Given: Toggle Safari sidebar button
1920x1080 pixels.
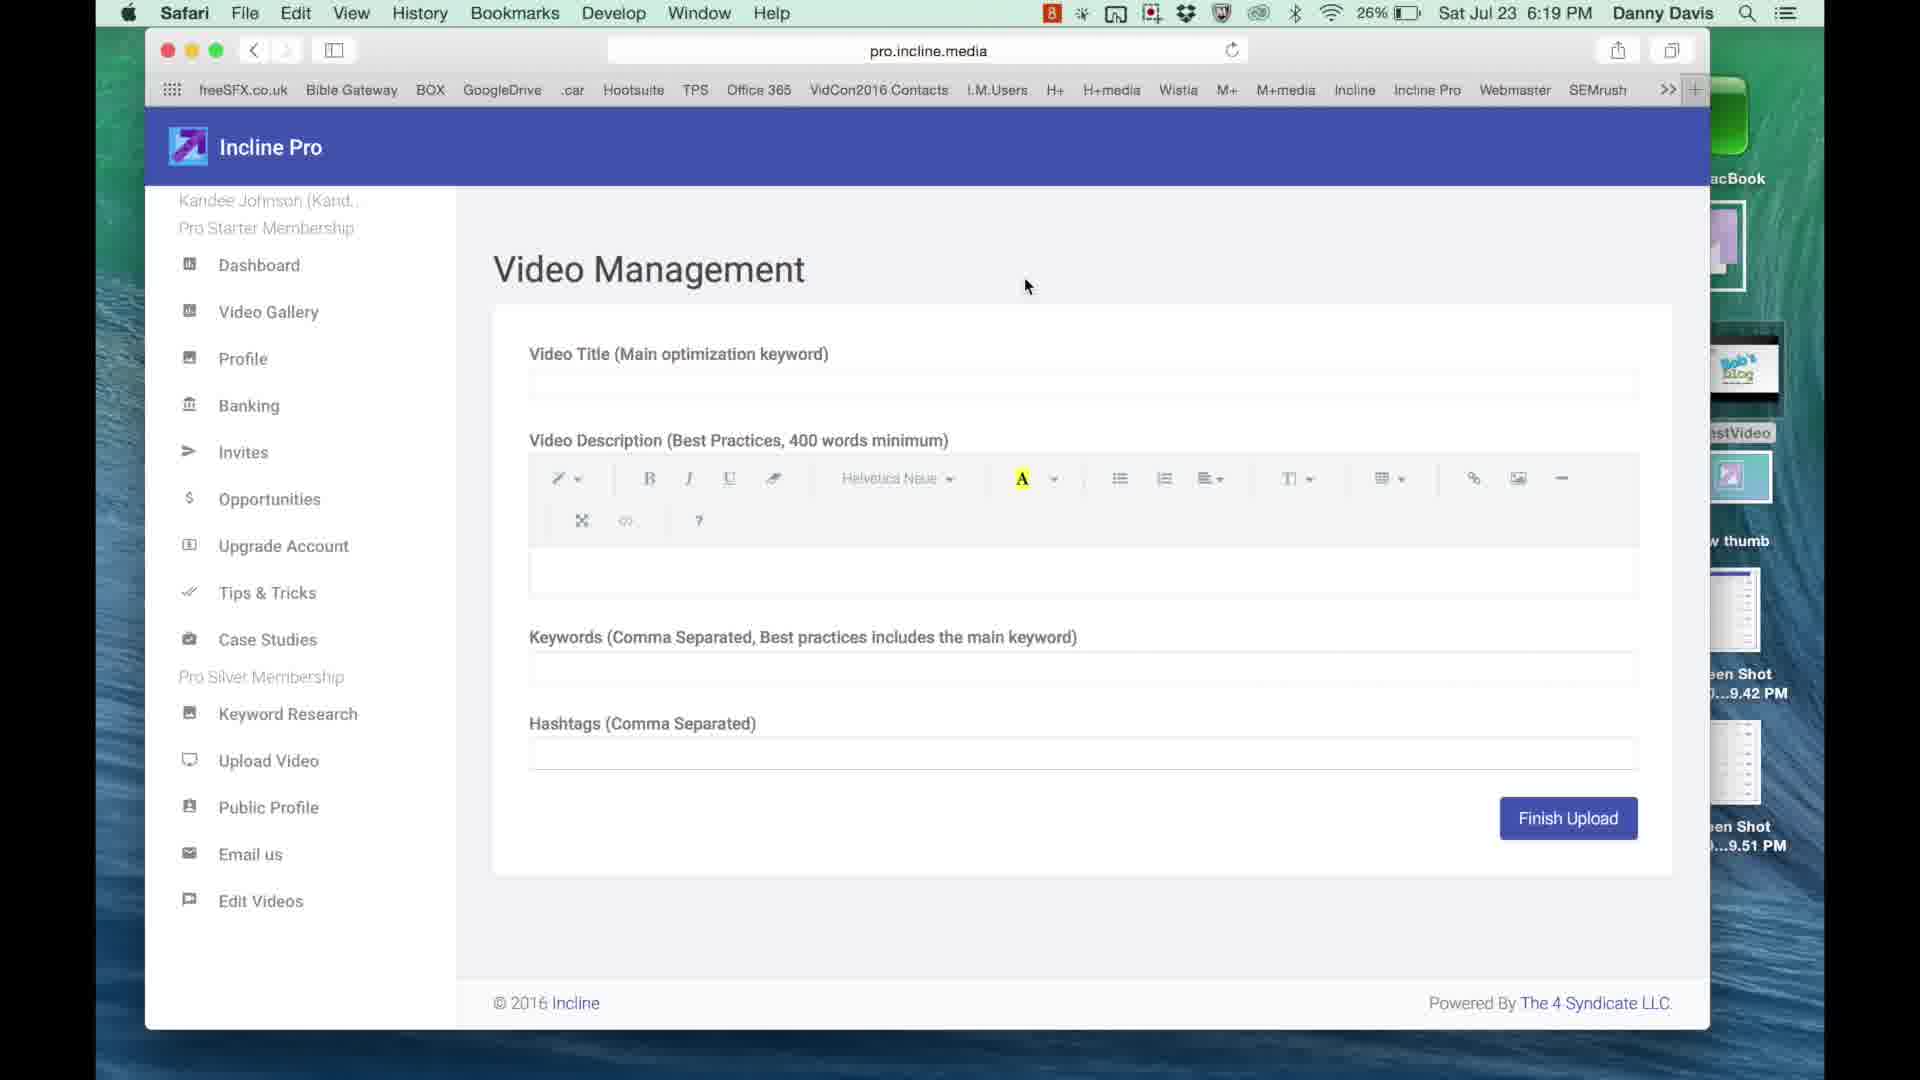Looking at the screenshot, I should click(x=334, y=50).
